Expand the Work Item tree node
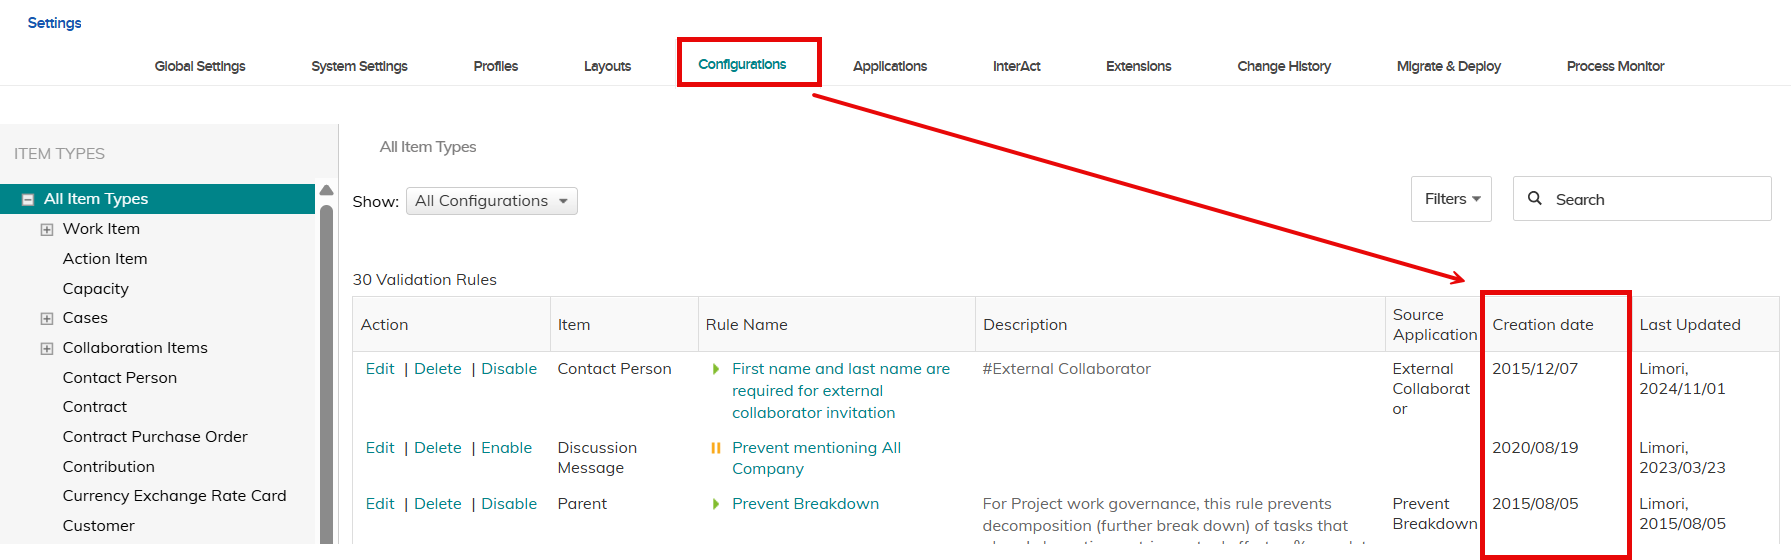Viewport: 1791px width, 560px height. (47, 229)
